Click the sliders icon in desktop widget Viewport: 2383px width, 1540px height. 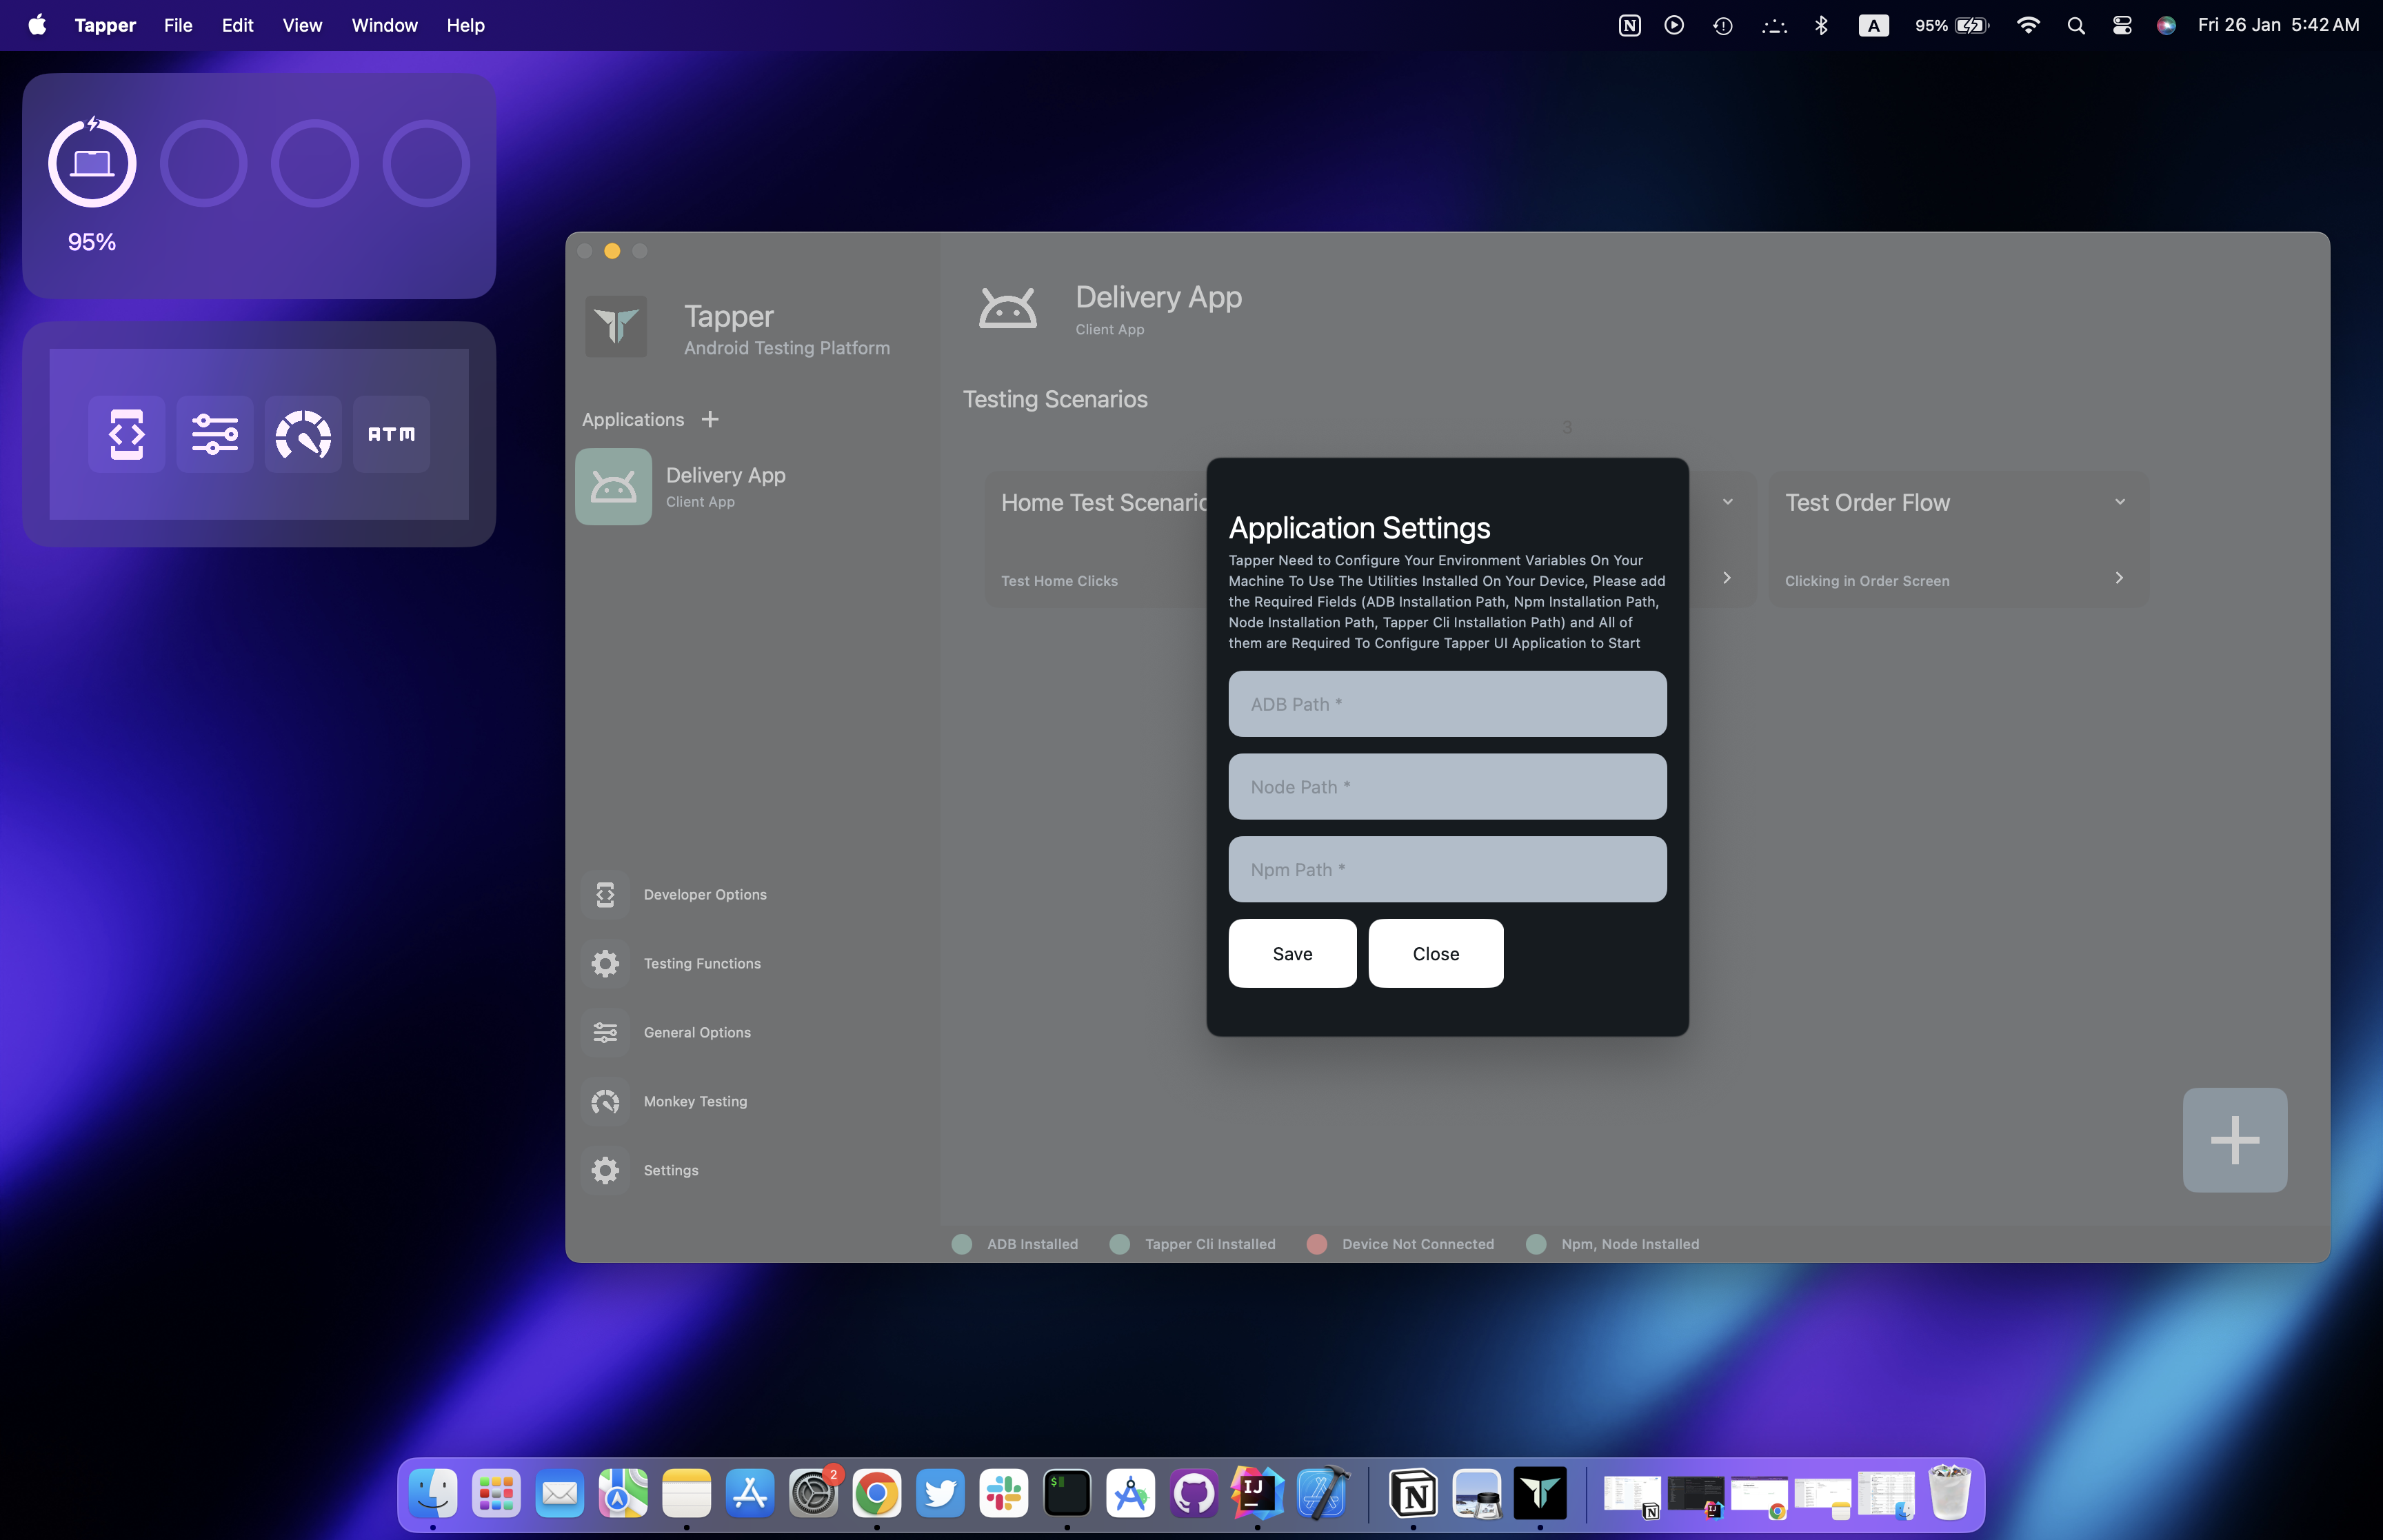(215, 434)
